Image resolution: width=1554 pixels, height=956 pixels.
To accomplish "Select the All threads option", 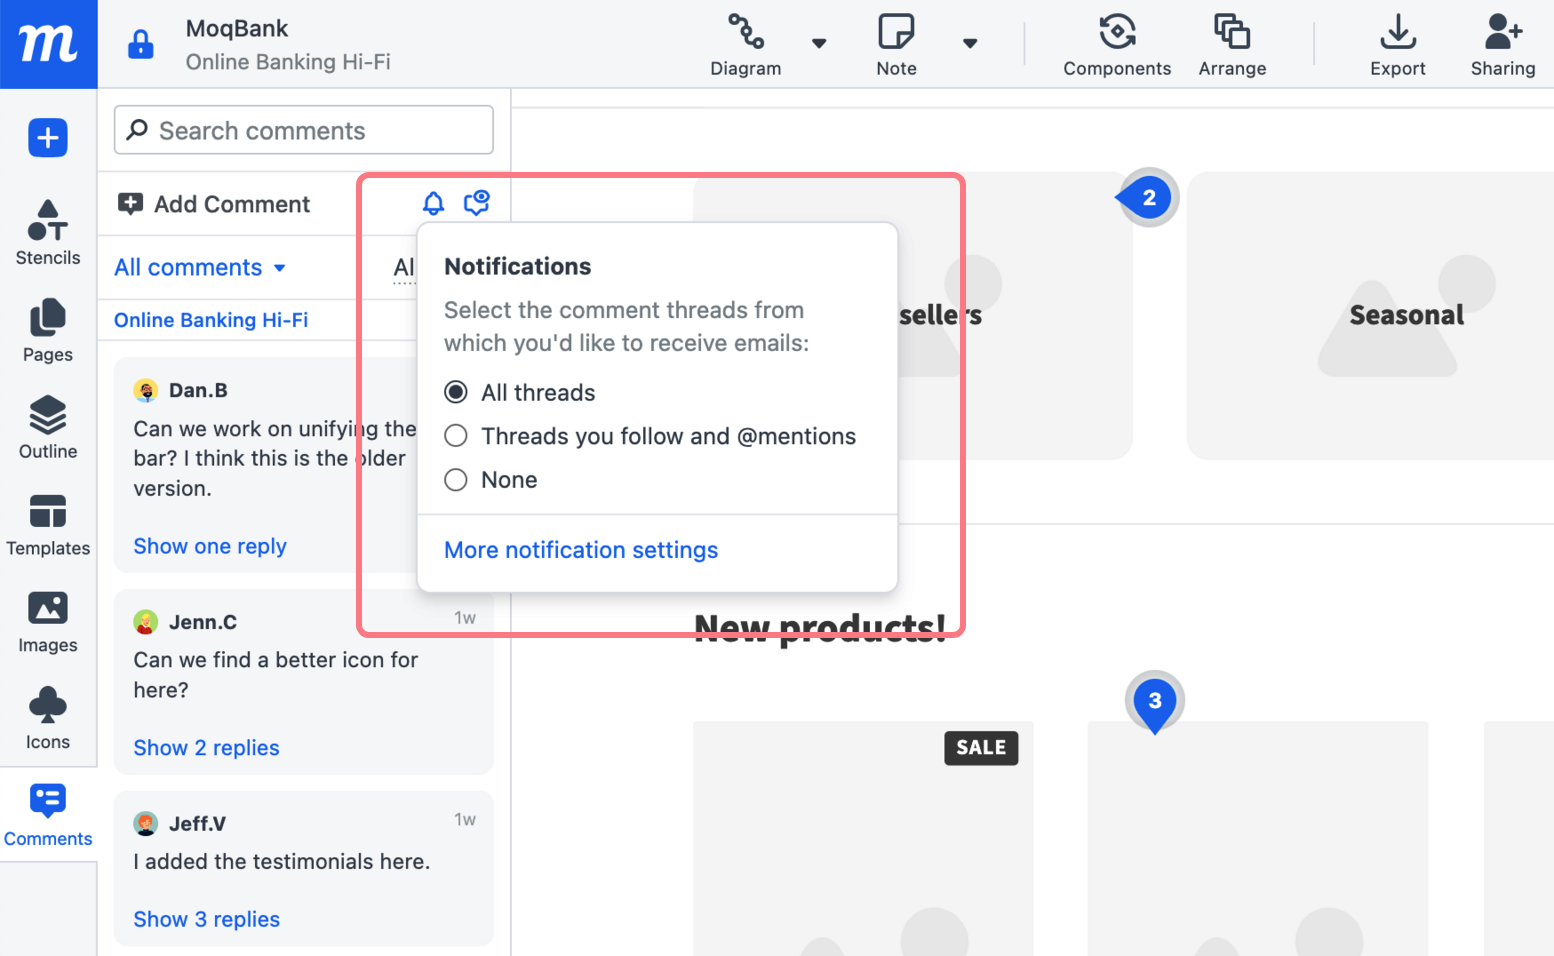I will (x=456, y=392).
